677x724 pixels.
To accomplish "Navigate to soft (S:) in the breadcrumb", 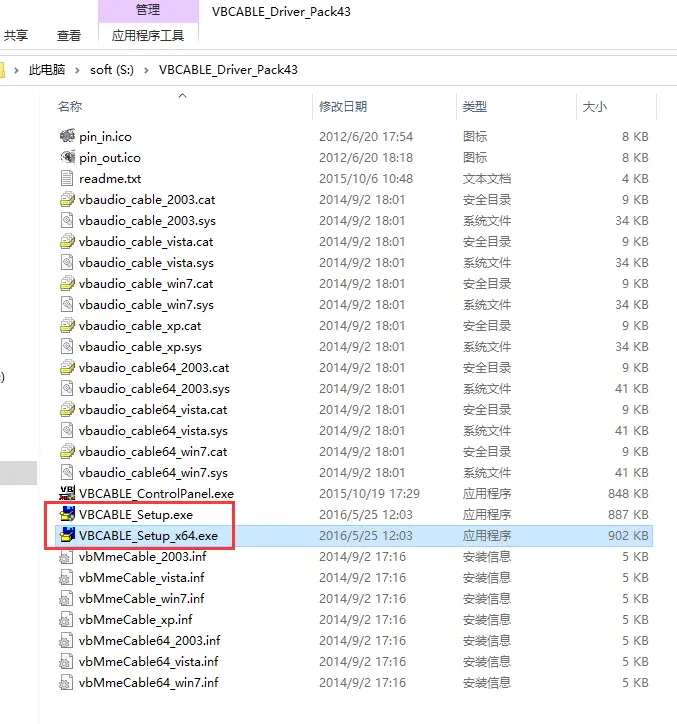I will [112, 70].
